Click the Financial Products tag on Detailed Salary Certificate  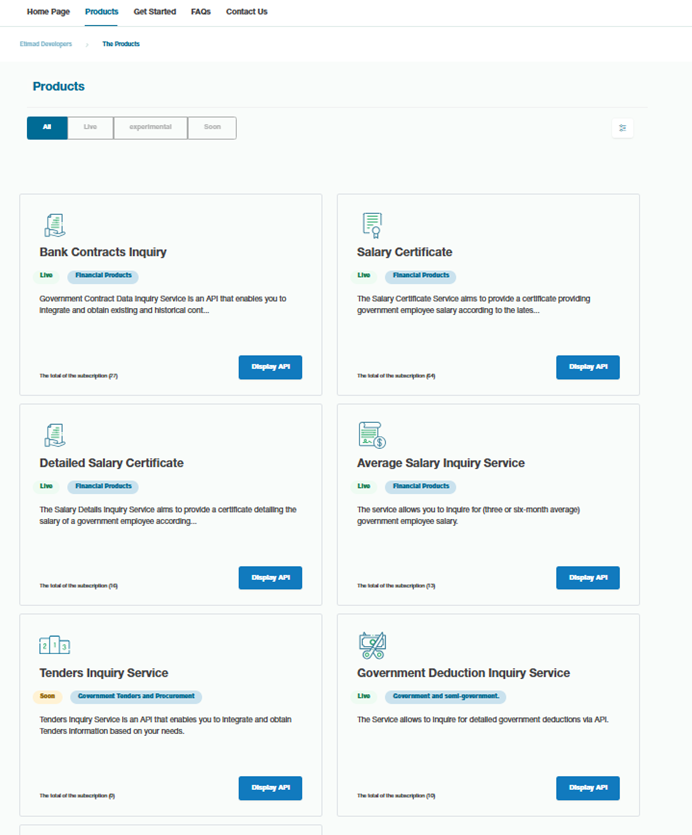[x=103, y=487]
